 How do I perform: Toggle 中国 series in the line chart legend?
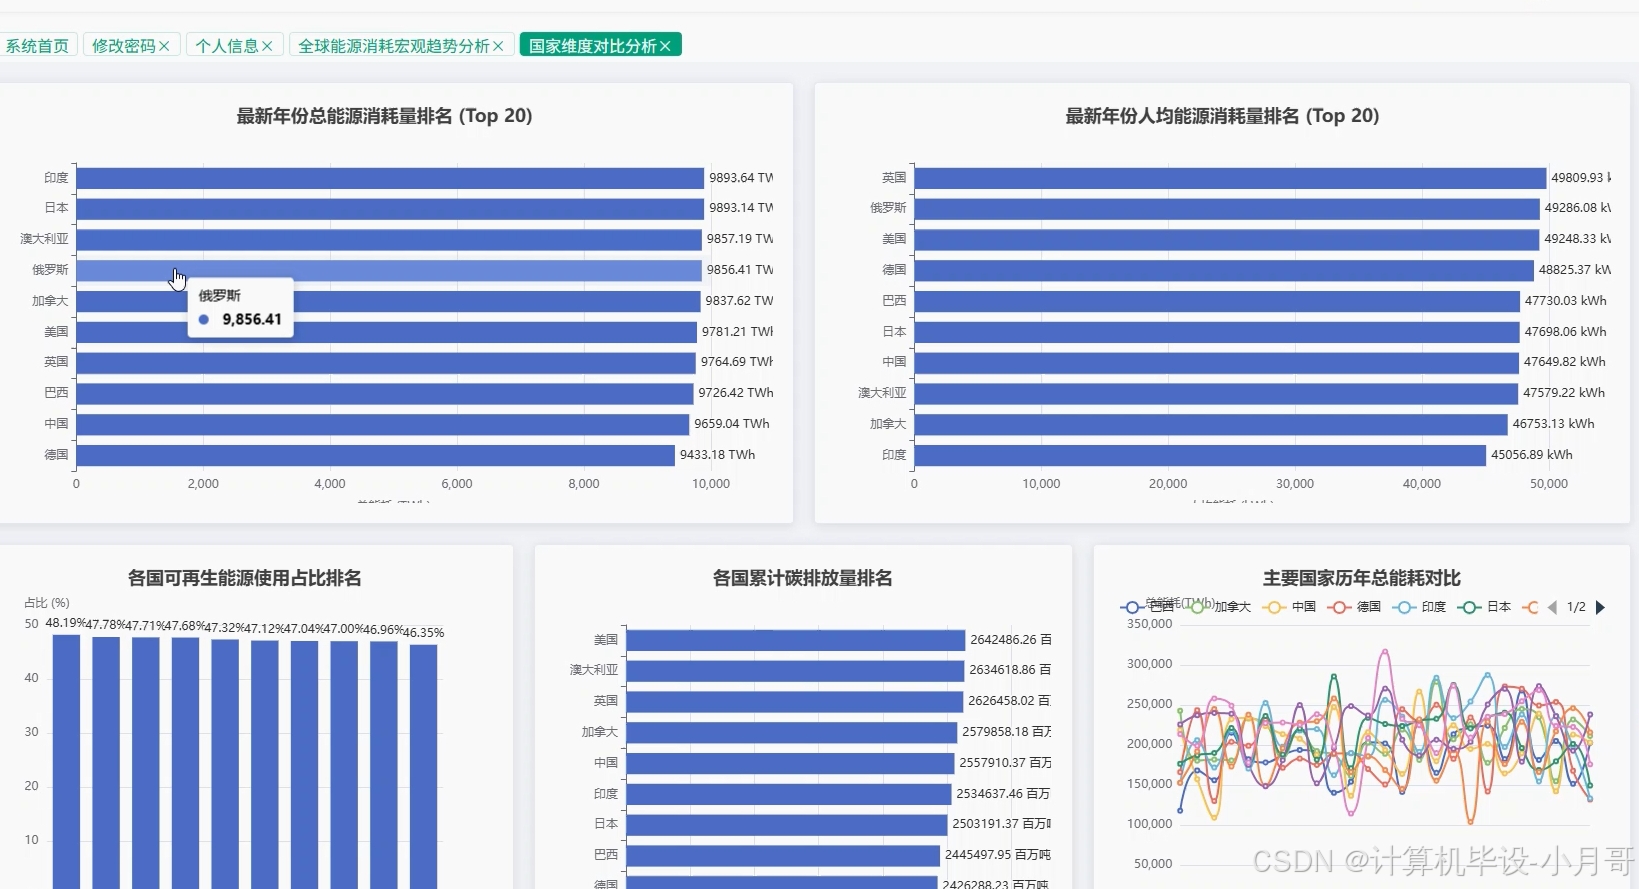1290,607
